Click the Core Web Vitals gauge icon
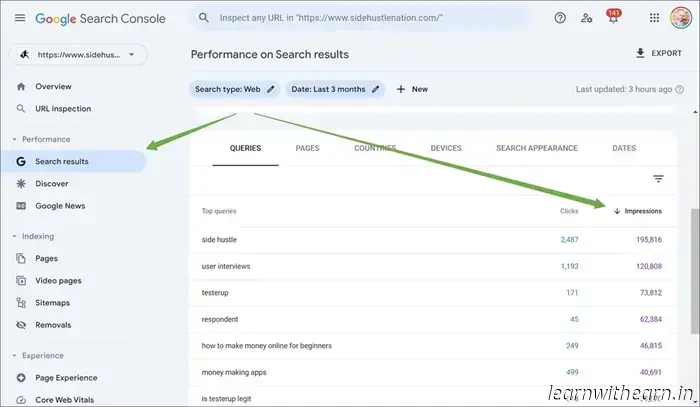This screenshot has height=407, width=700. (x=21, y=400)
